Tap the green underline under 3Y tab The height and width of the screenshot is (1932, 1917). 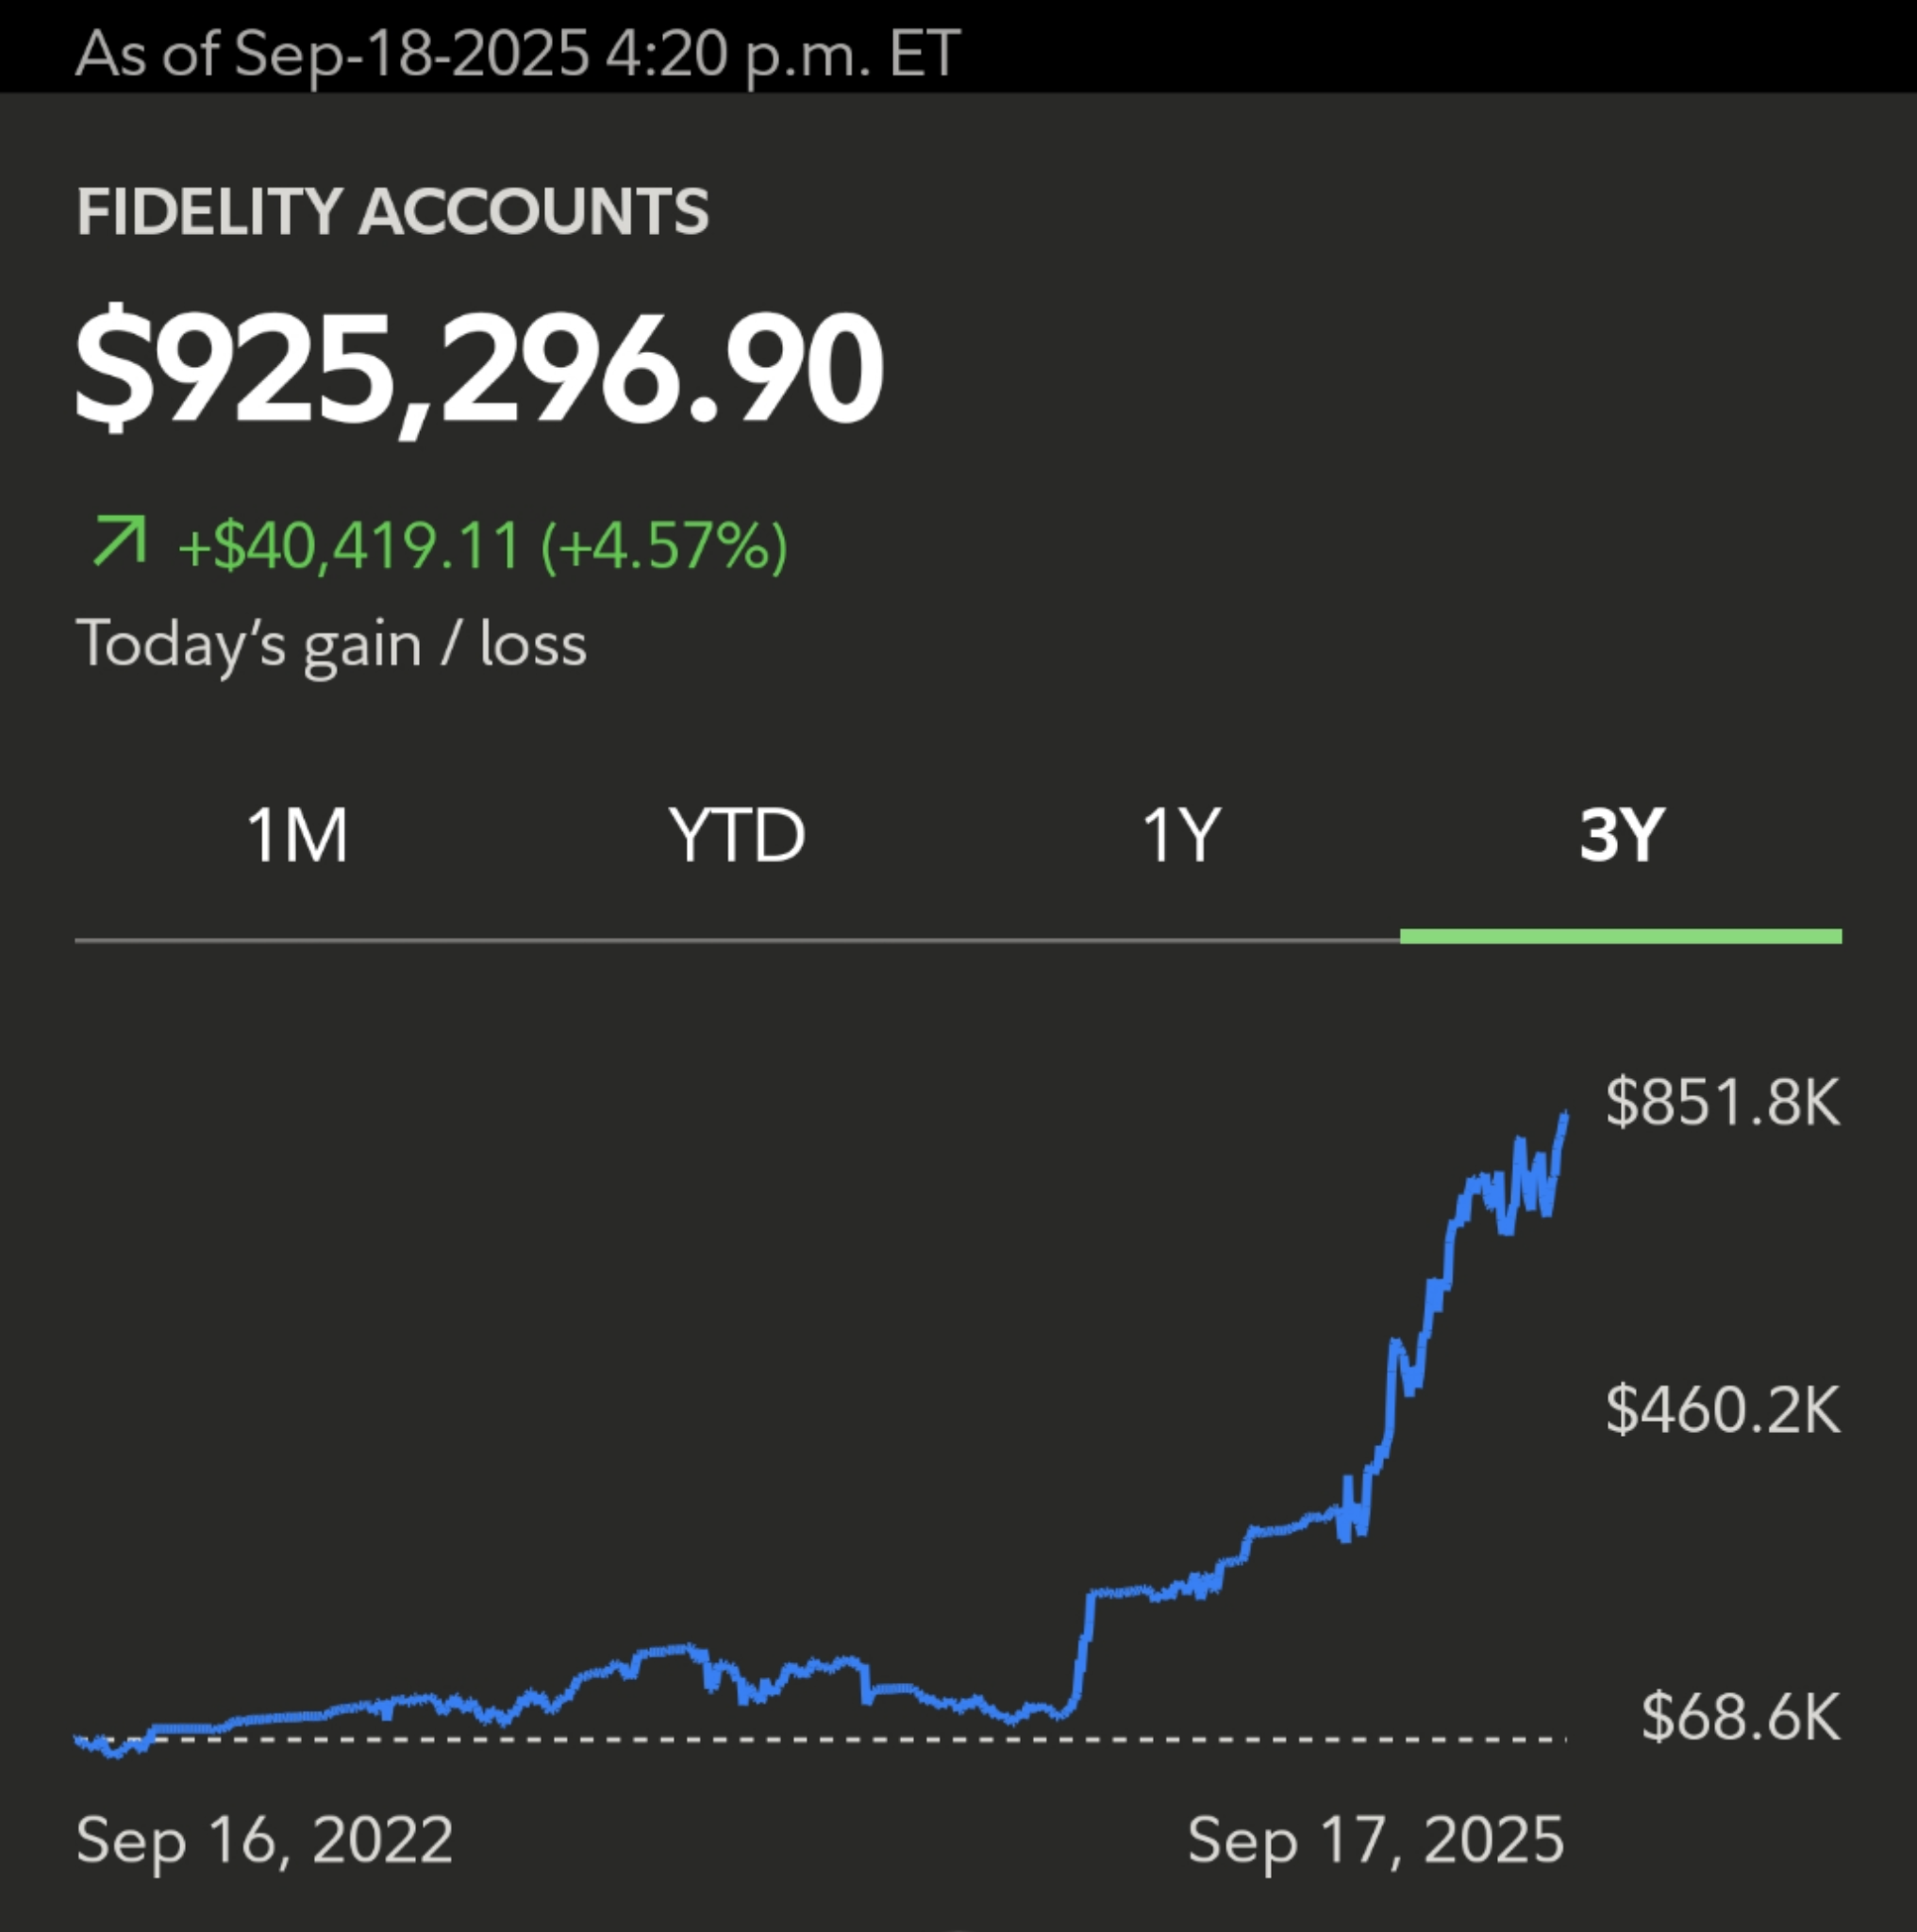pos(1621,936)
